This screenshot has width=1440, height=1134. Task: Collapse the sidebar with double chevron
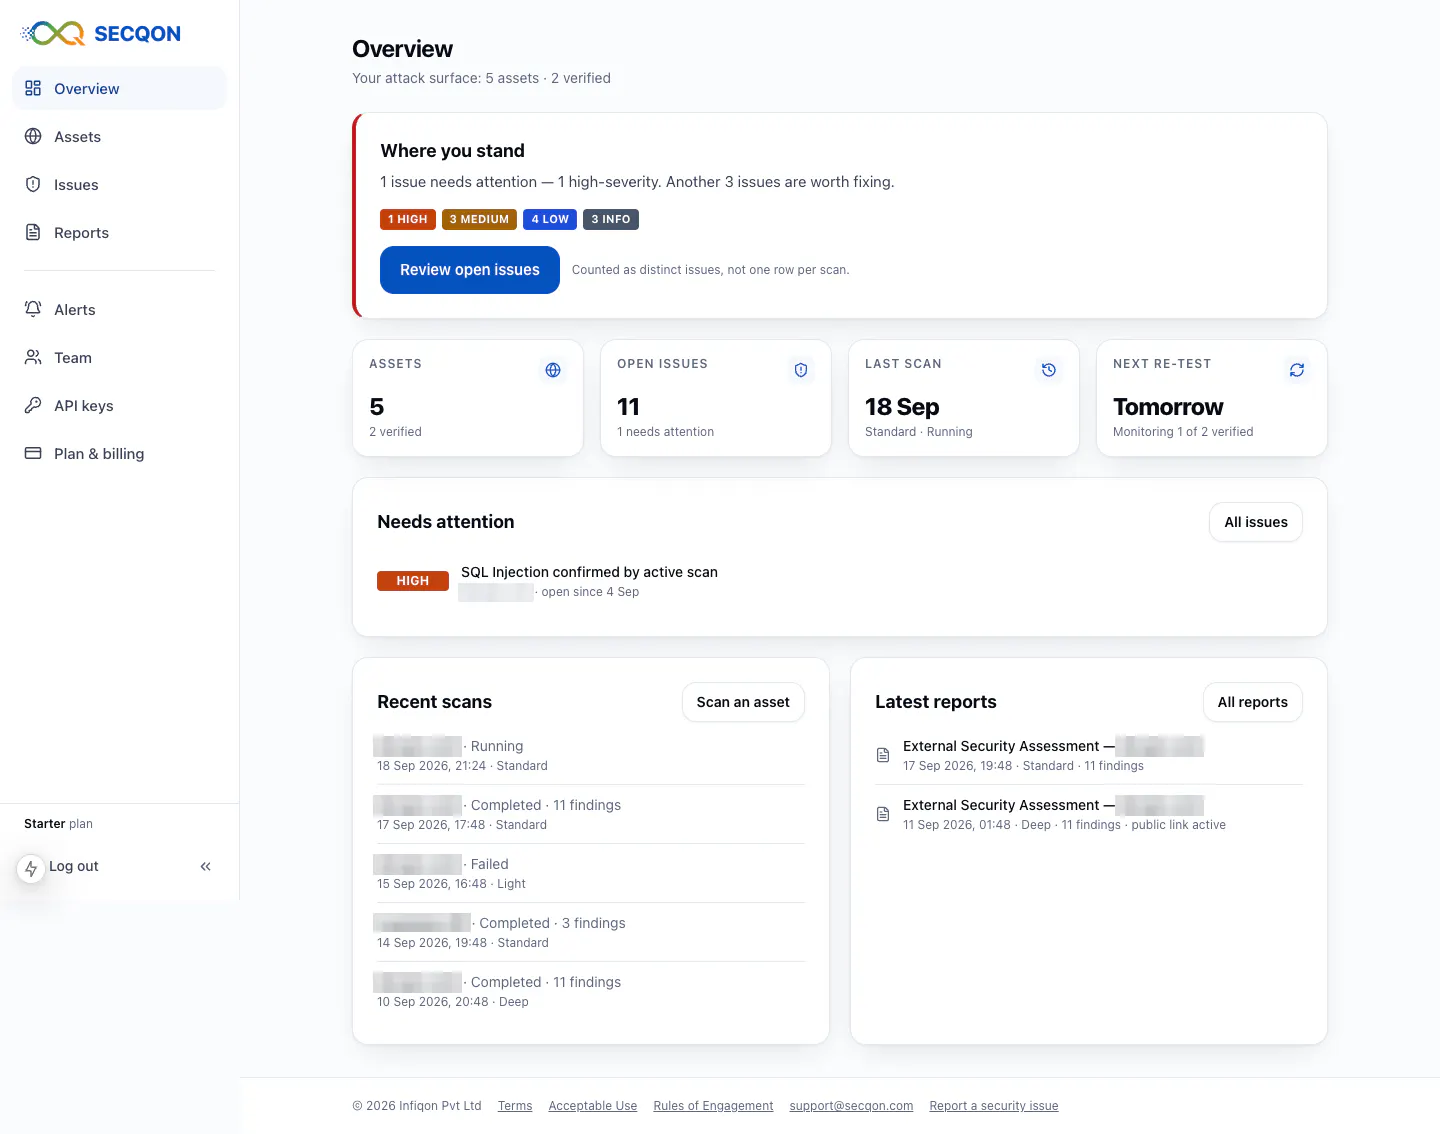pyautogui.click(x=205, y=867)
